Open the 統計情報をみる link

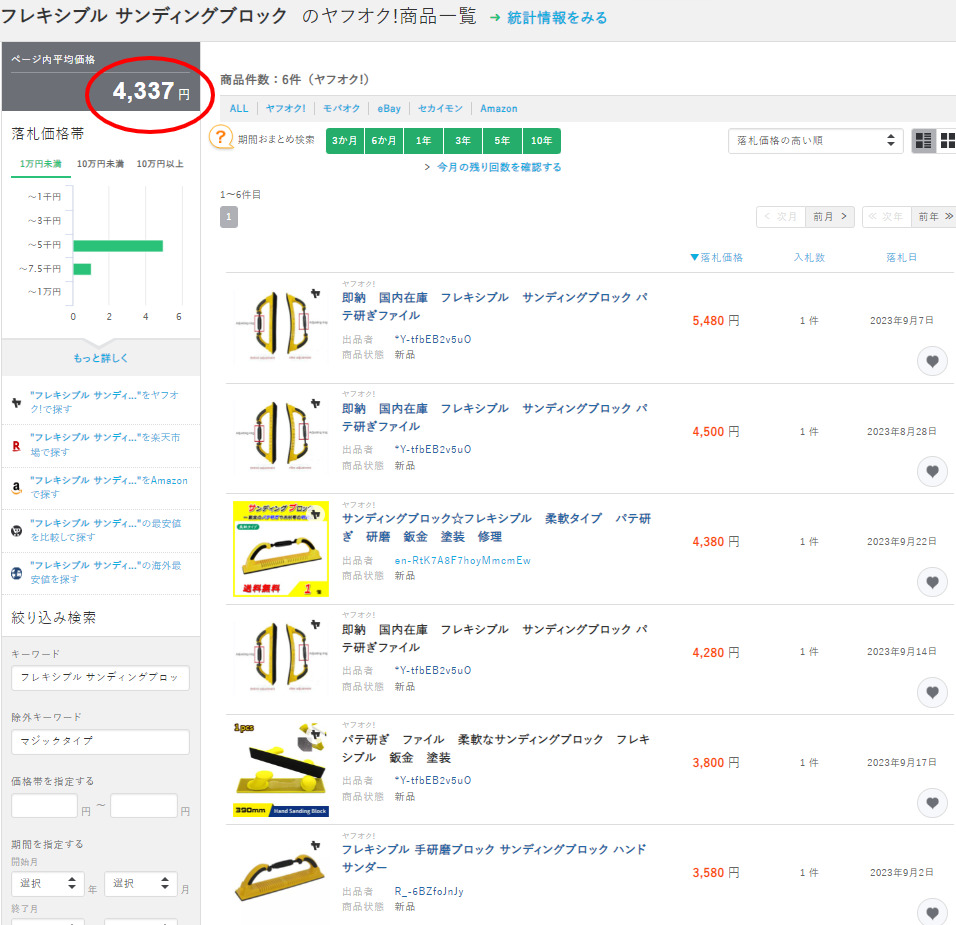(548, 17)
